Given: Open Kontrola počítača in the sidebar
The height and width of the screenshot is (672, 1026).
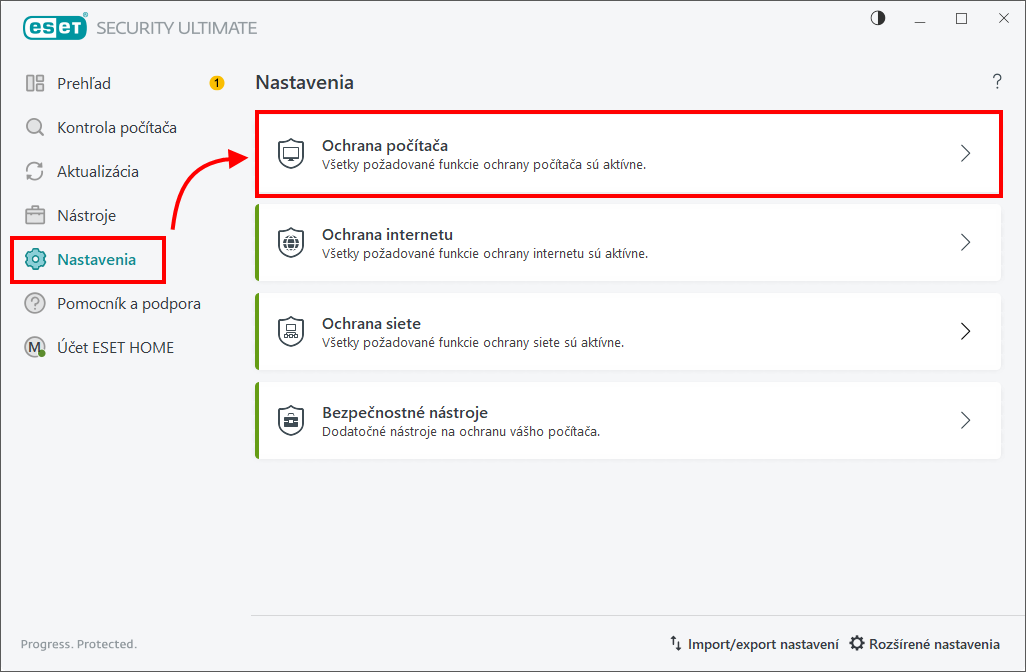Looking at the screenshot, I should [x=116, y=128].
